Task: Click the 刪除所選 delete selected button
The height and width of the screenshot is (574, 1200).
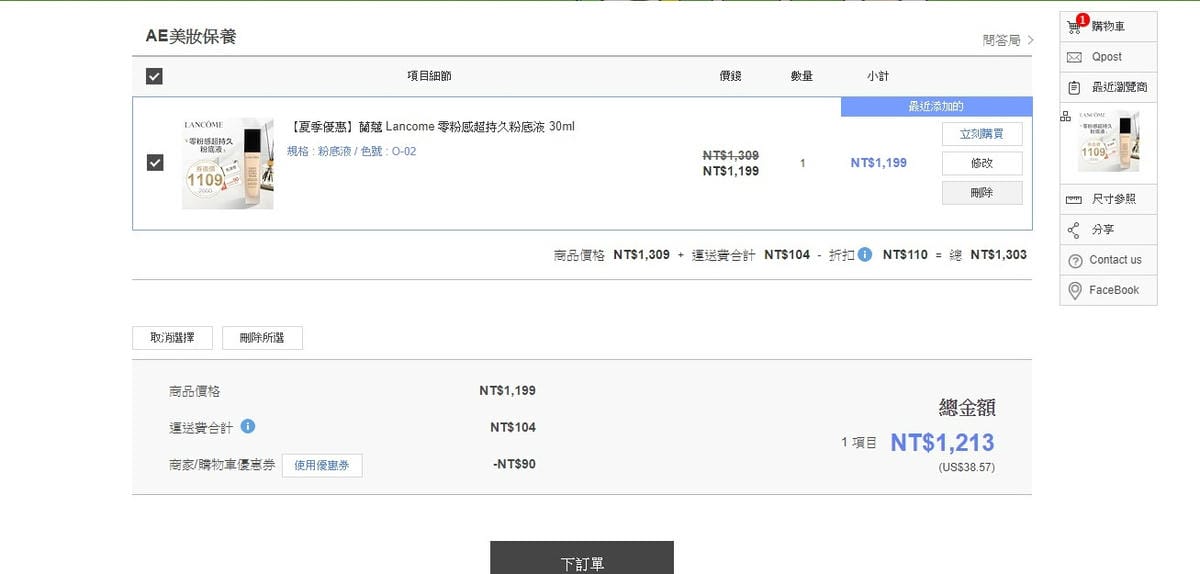Action: coord(262,338)
